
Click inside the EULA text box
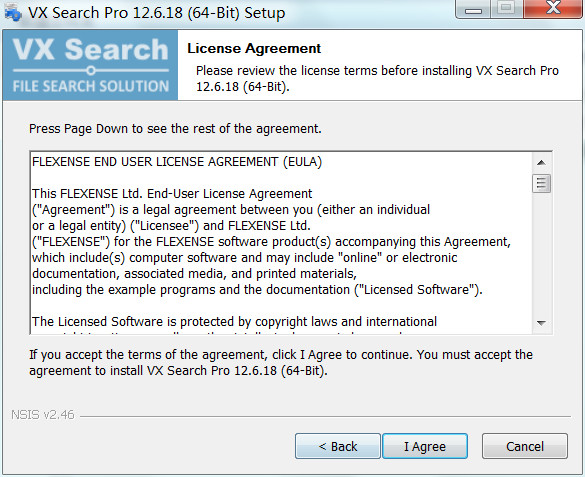281,242
